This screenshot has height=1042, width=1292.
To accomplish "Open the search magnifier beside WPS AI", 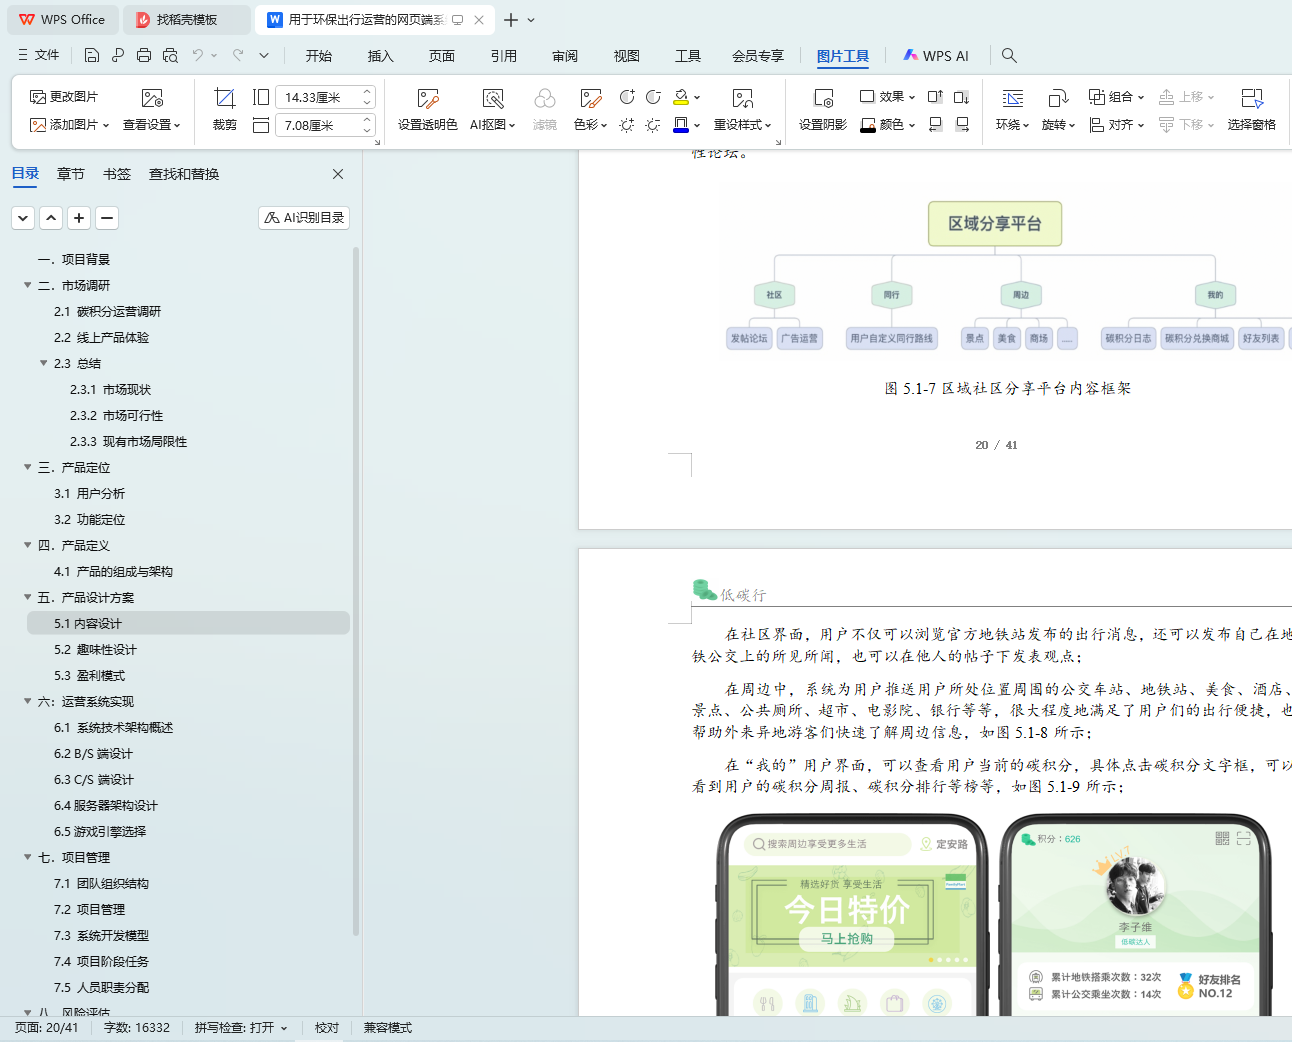I will click(x=1009, y=56).
